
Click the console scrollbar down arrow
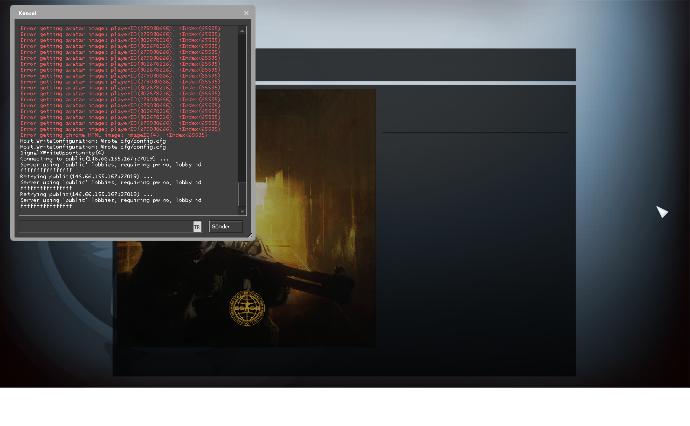pos(242,211)
